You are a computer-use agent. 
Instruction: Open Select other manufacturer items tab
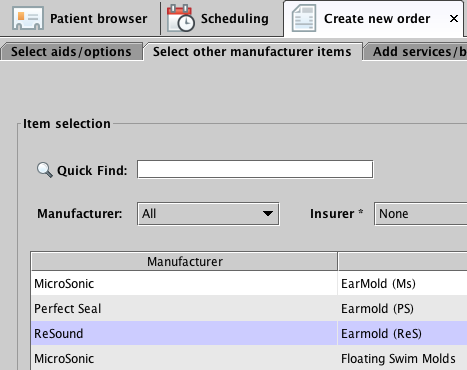pyautogui.click(x=252, y=52)
